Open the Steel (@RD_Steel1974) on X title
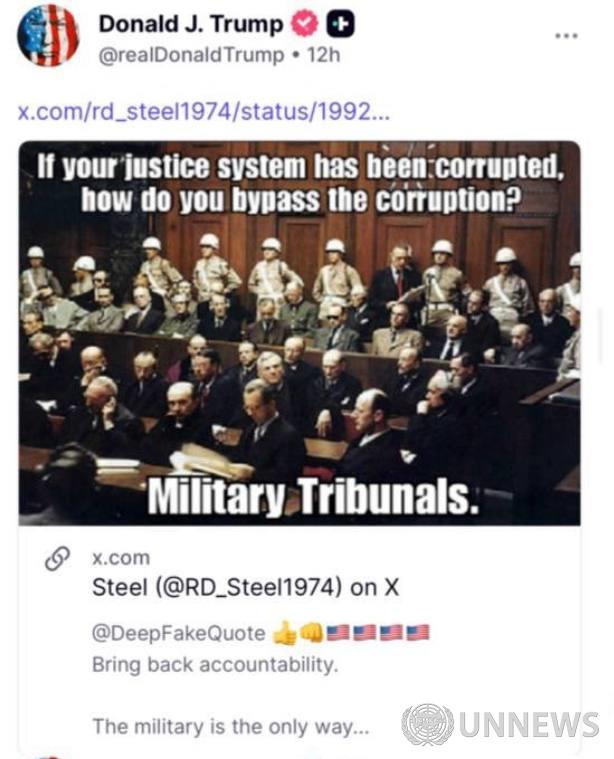Viewport: 614px width, 759px height. tap(246, 587)
